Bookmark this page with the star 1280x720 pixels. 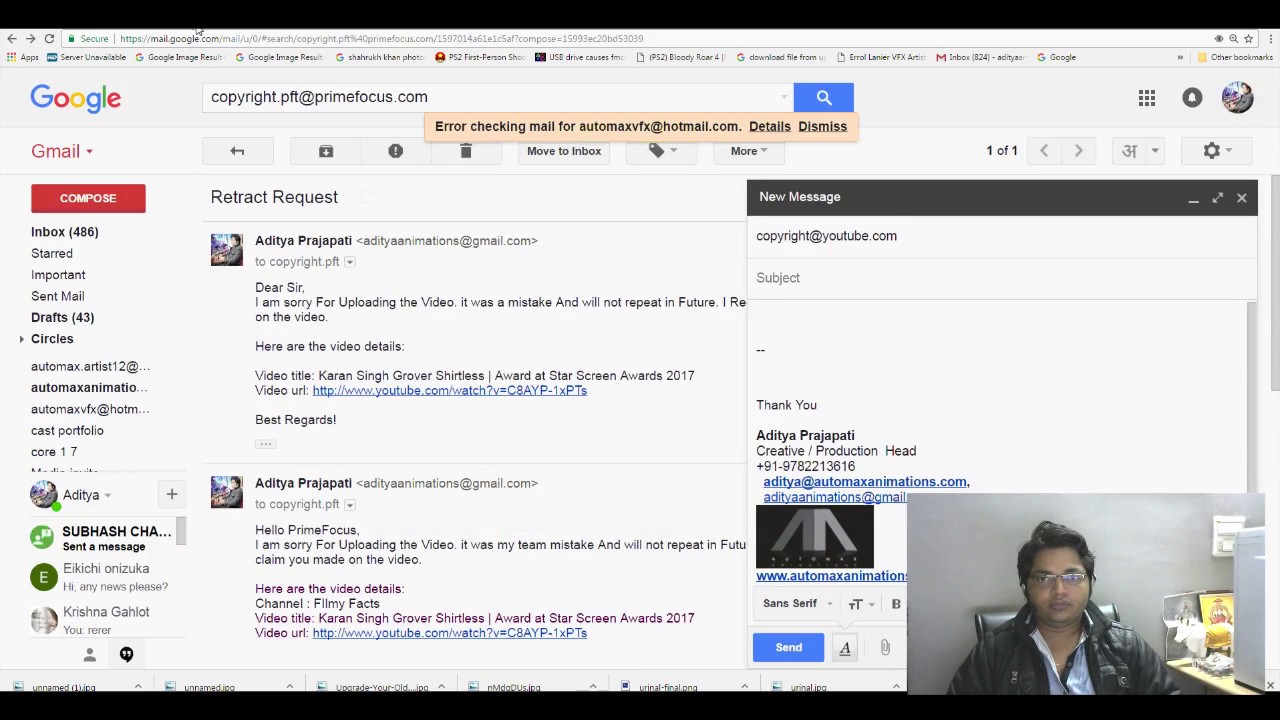coord(1248,38)
